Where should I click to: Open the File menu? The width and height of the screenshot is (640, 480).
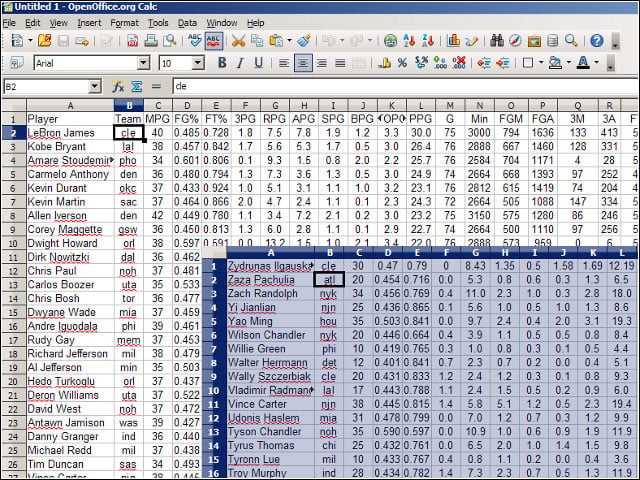pos(9,23)
